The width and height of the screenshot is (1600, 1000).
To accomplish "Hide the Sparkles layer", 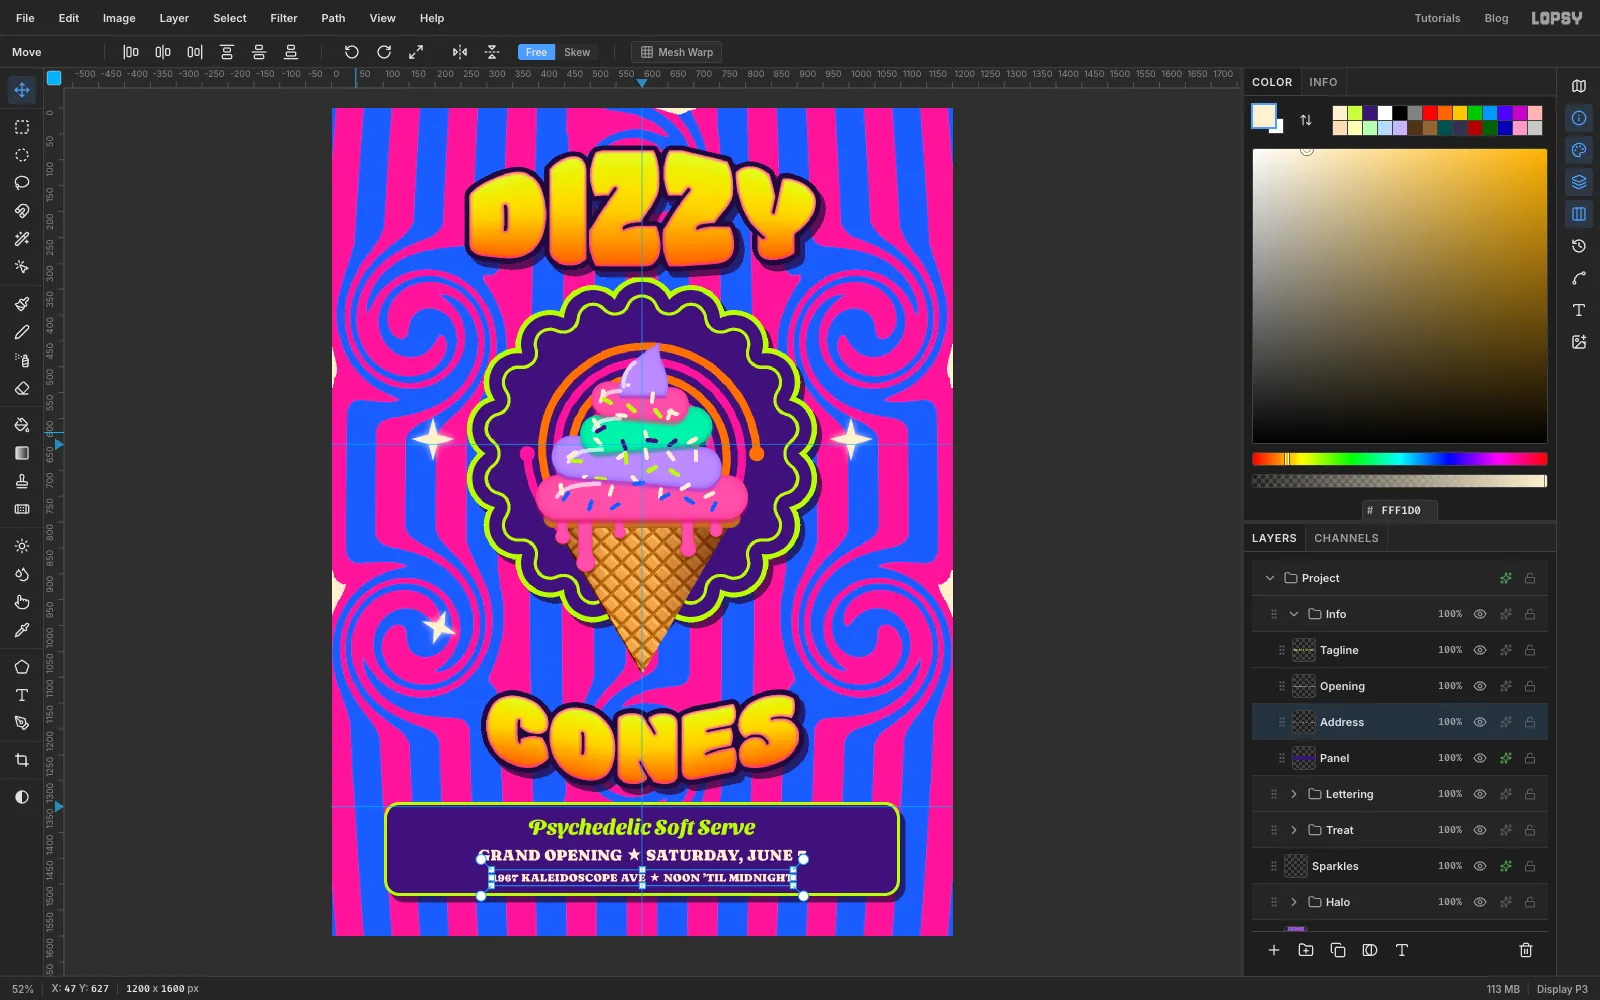I will [x=1480, y=866].
